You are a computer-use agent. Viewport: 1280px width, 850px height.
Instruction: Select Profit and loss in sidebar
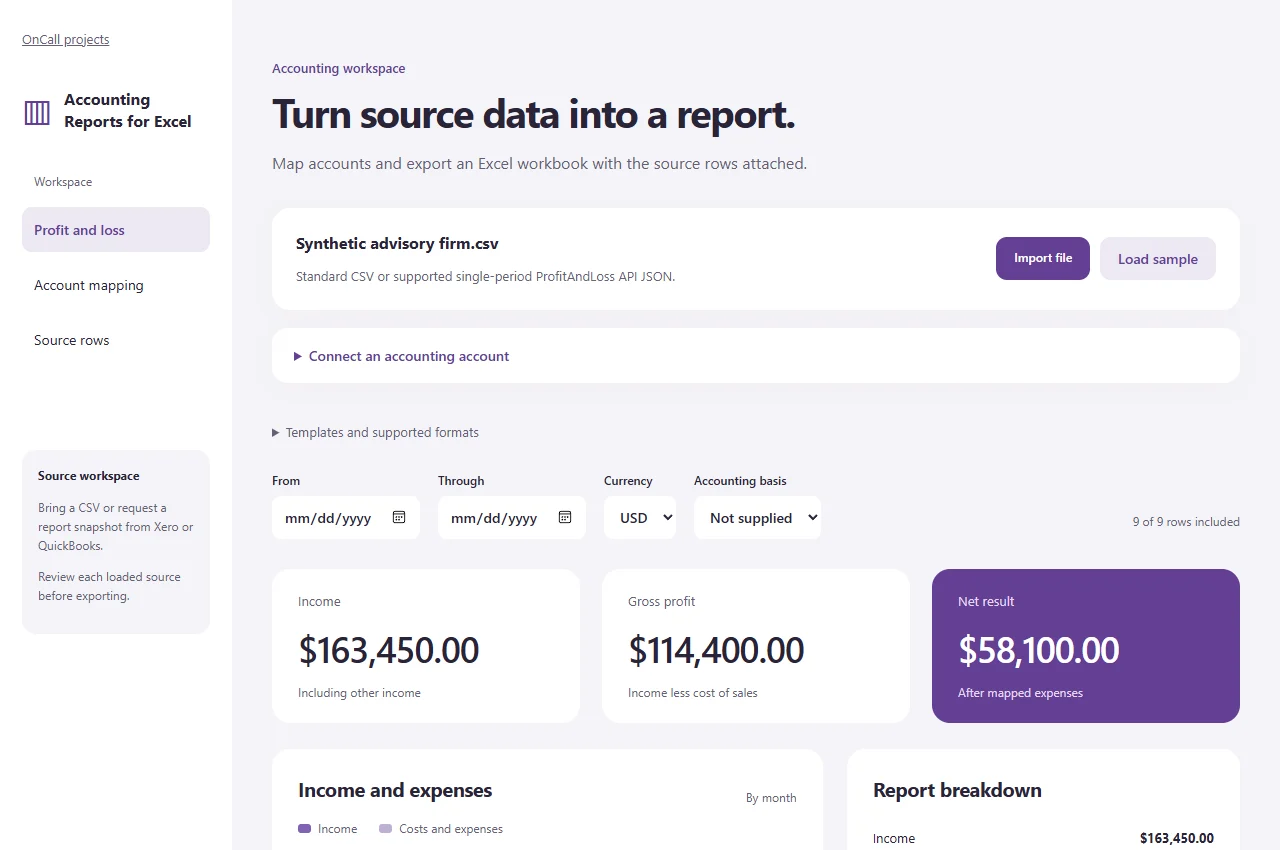[116, 230]
